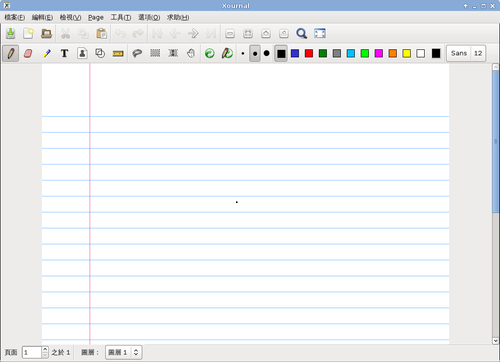Click the vertical scrollbar handle
This screenshot has width=500, height=362.
click(x=496, y=141)
